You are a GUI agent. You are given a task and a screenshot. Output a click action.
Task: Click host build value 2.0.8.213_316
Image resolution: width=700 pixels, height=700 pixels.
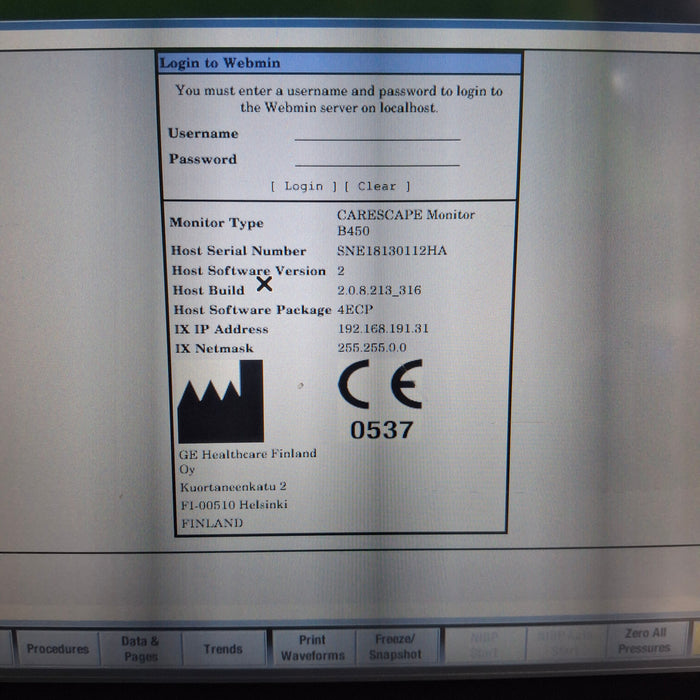pyautogui.click(x=379, y=290)
